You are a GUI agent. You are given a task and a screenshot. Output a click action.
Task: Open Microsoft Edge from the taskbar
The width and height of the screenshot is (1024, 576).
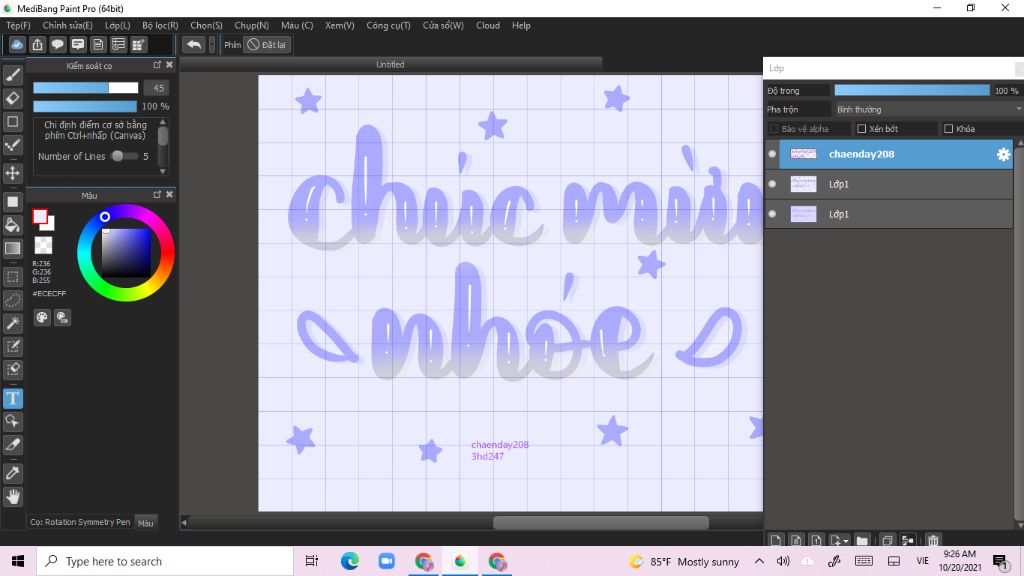(349, 561)
